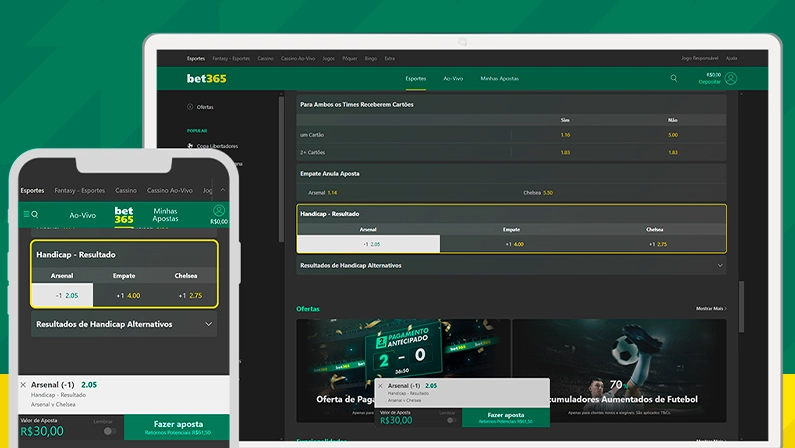Image resolution: width=795 pixels, height=448 pixels.
Task: Tap Cassino Ao-Vivo in phone top menu
Action: click(x=170, y=191)
